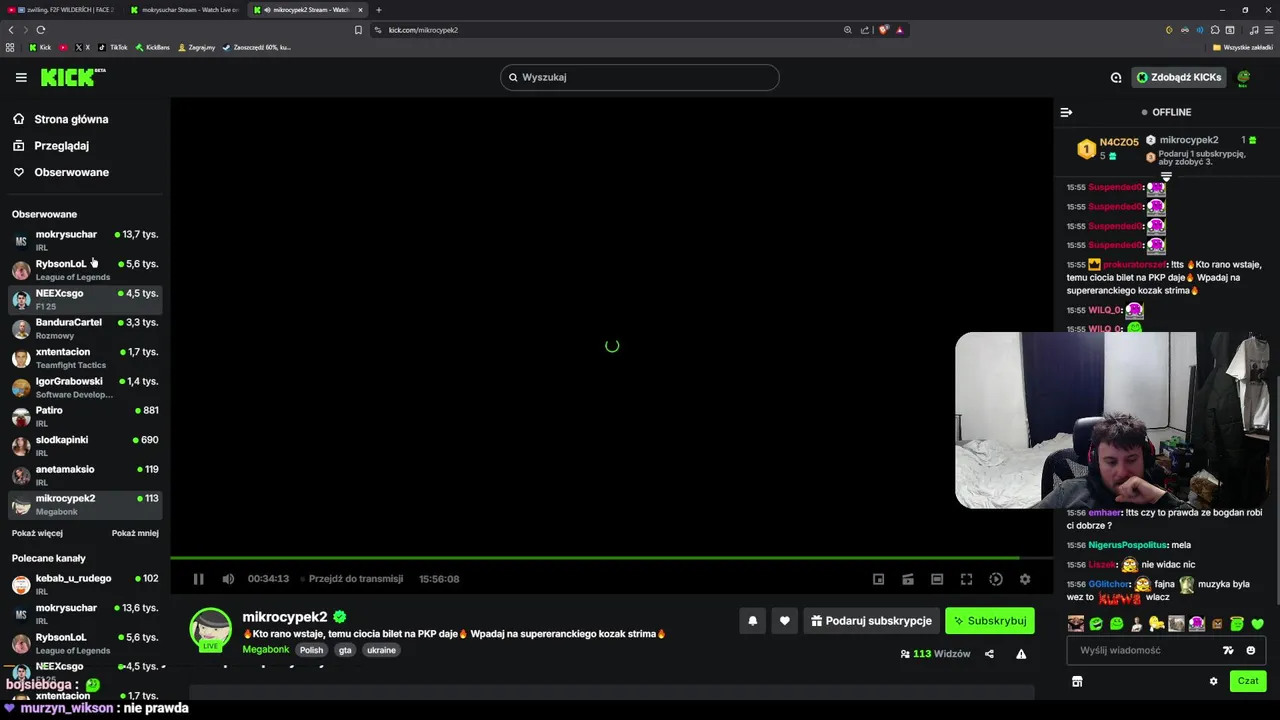Toggle channel notification bell
This screenshot has width=1280, height=720.
coord(753,621)
